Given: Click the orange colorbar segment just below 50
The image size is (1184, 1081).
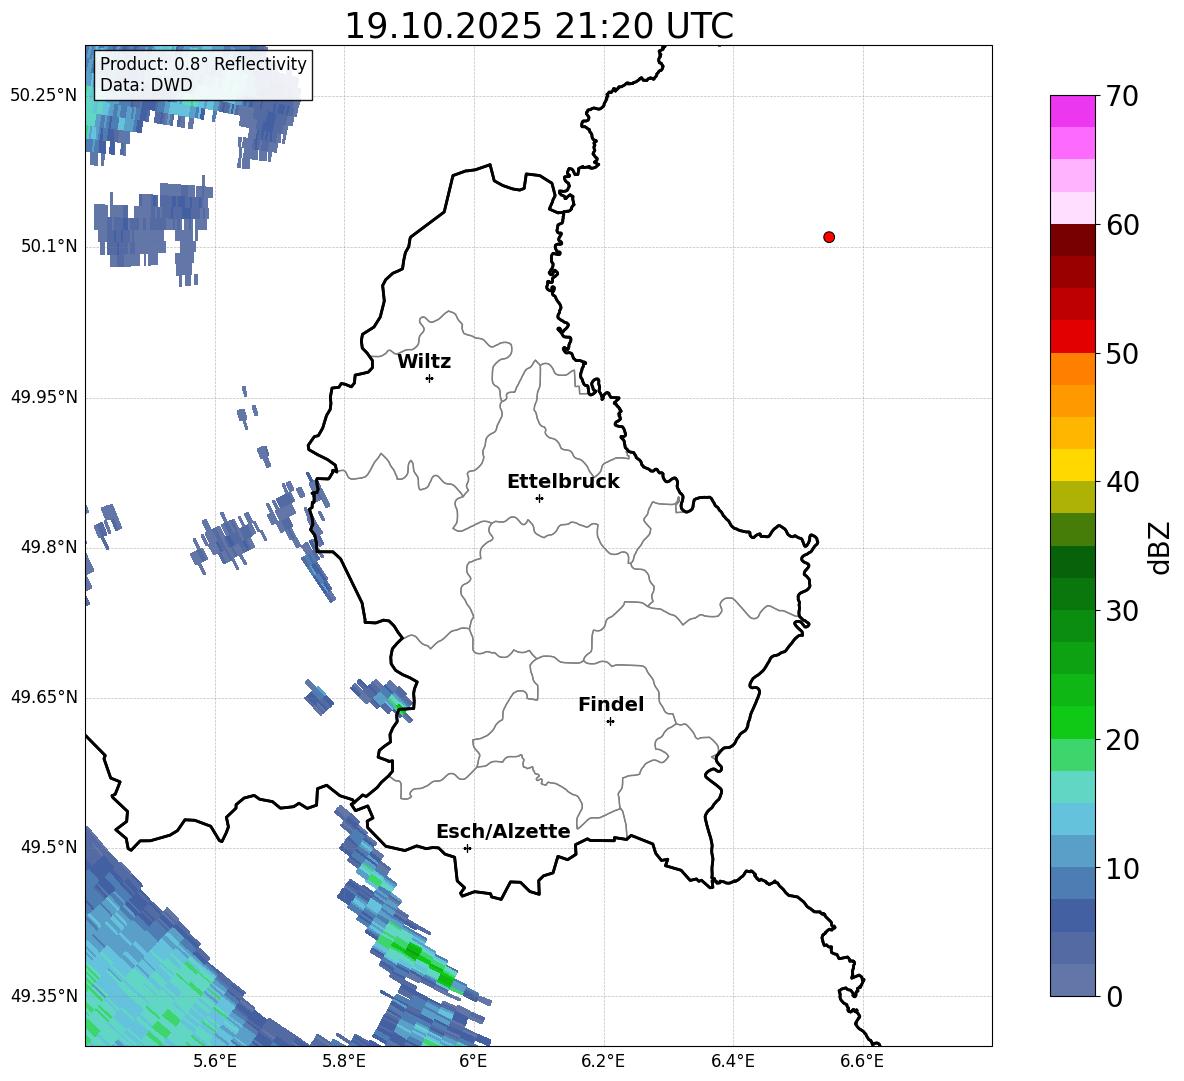Looking at the screenshot, I should 1072,369.
